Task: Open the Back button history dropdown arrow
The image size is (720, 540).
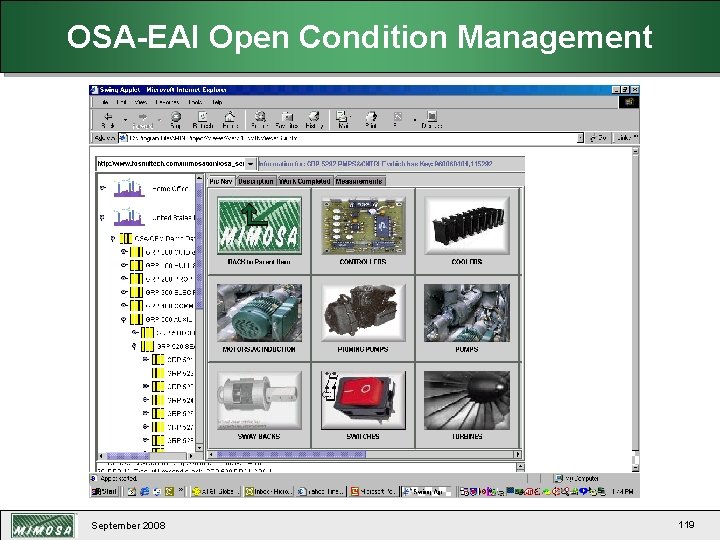Action: (125, 120)
